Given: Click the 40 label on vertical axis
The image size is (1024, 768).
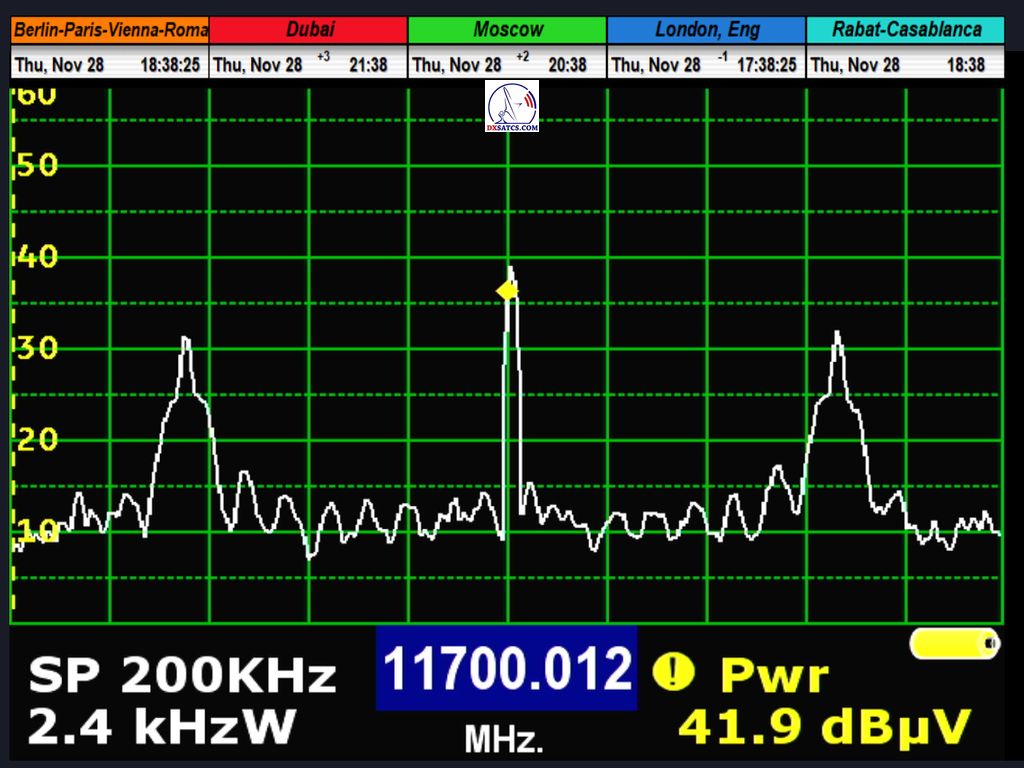Looking at the screenshot, I should (x=37, y=257).
